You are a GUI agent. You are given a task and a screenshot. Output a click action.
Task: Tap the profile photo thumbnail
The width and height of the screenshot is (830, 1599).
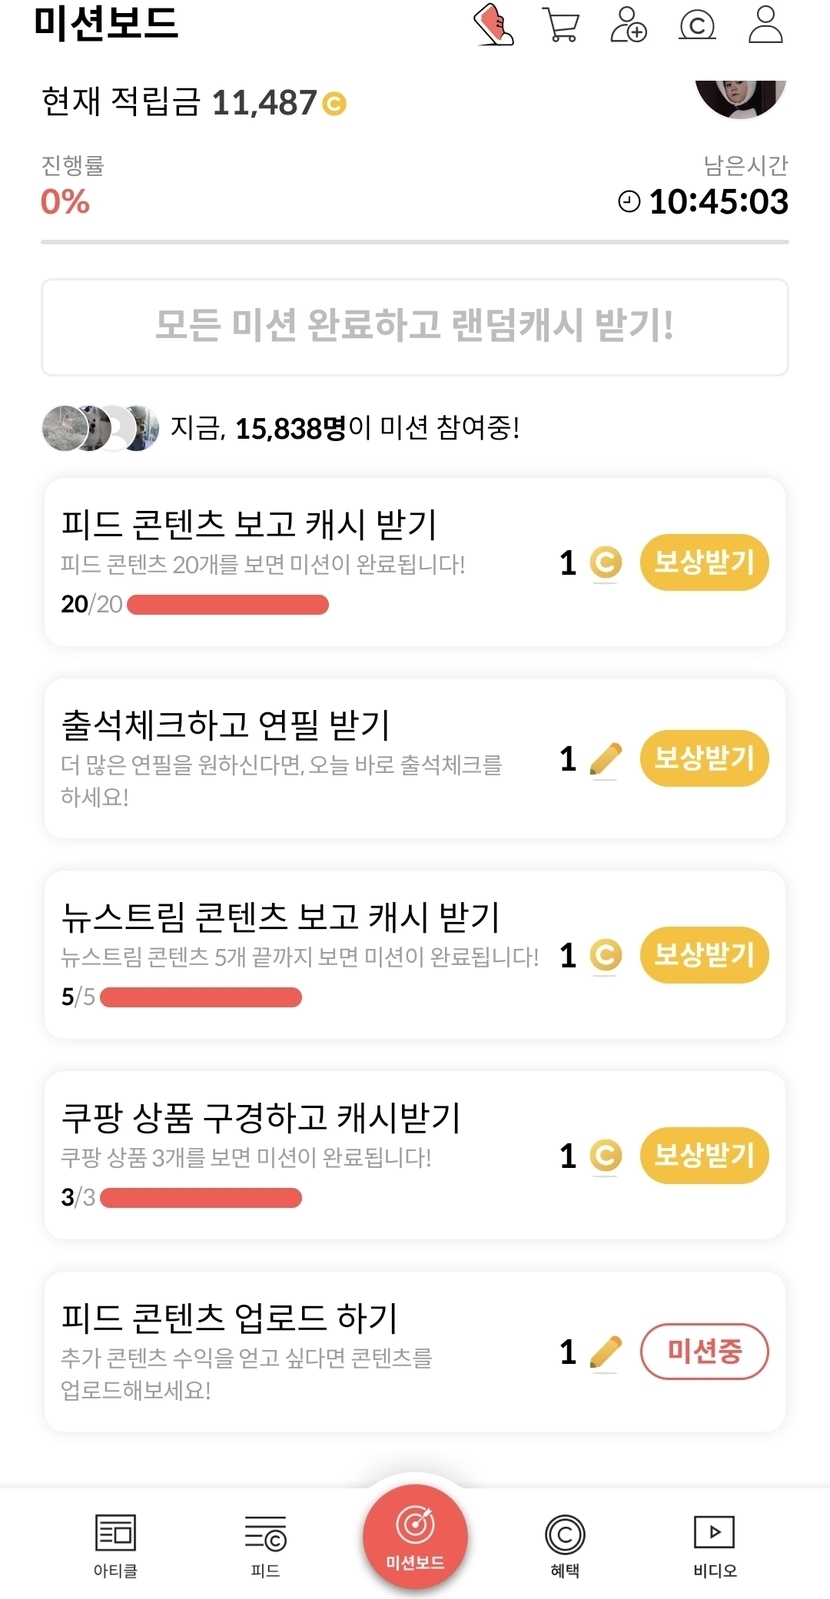pos(740,97)
